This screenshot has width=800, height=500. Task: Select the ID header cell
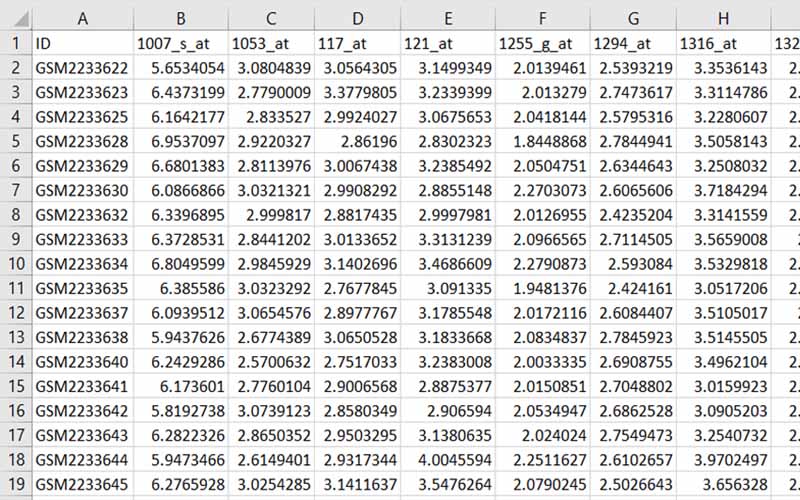pyautogui.click(x=82, y=43)
